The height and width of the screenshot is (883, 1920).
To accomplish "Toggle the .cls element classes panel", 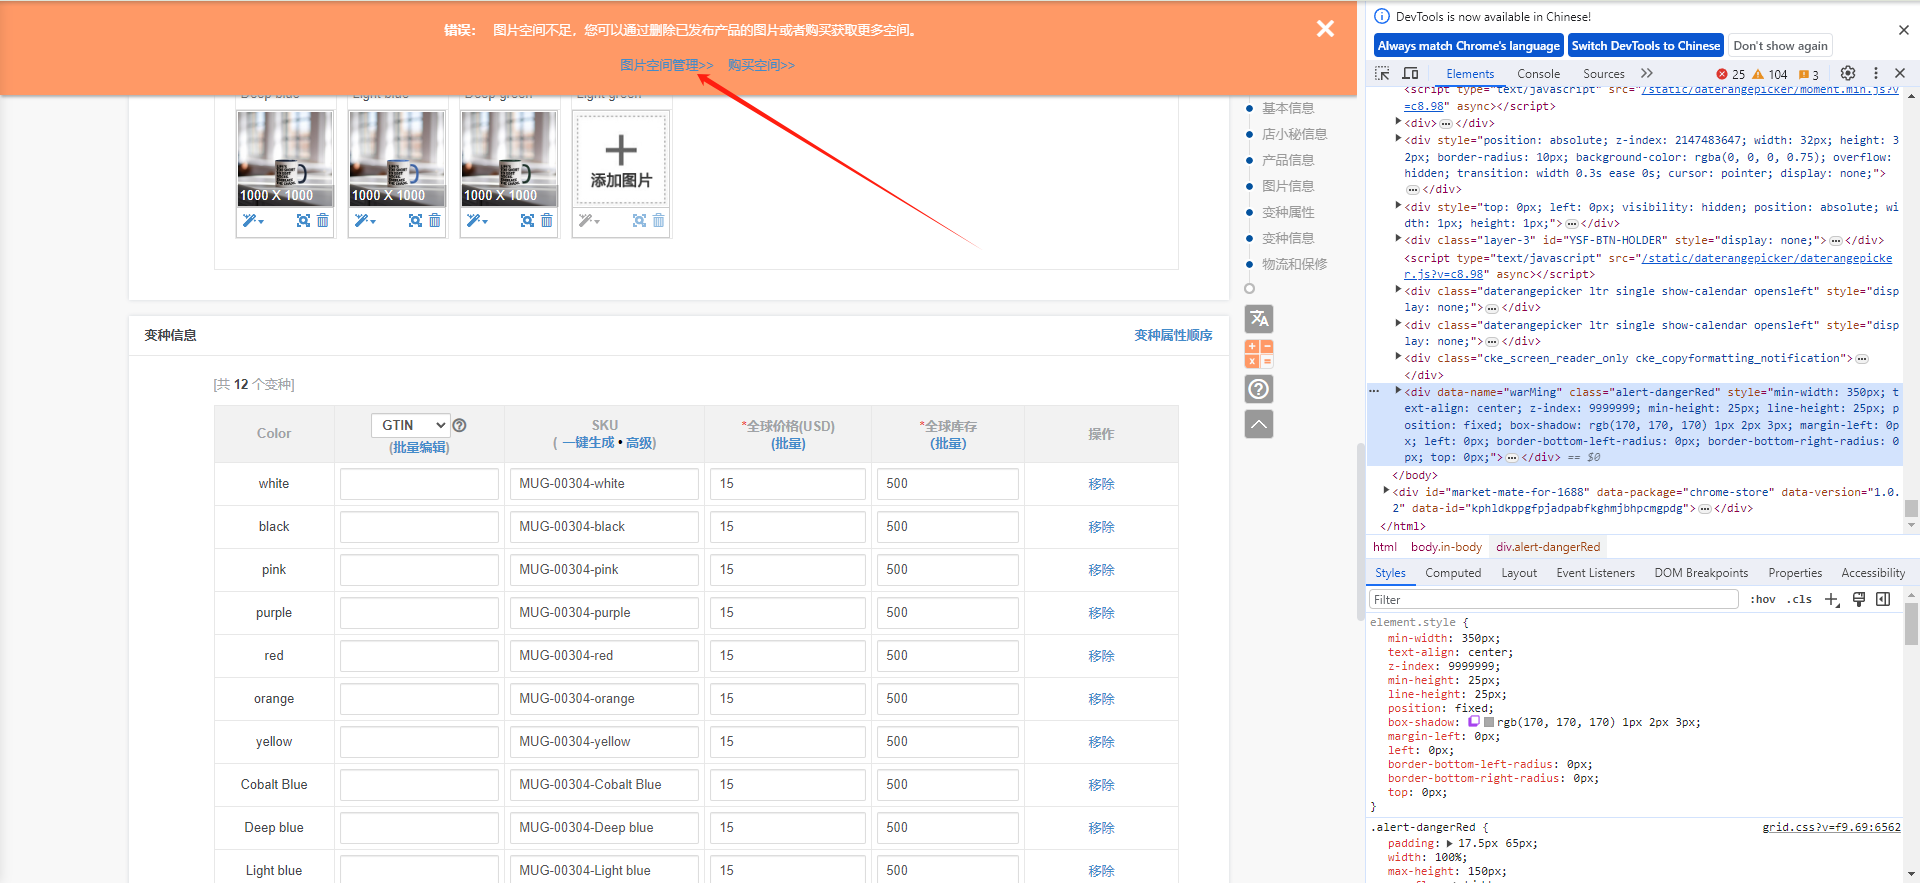I will 1801,599.
